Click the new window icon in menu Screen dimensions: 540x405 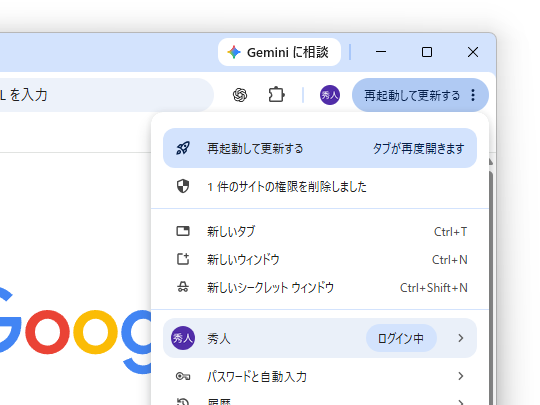coord(183,259)
